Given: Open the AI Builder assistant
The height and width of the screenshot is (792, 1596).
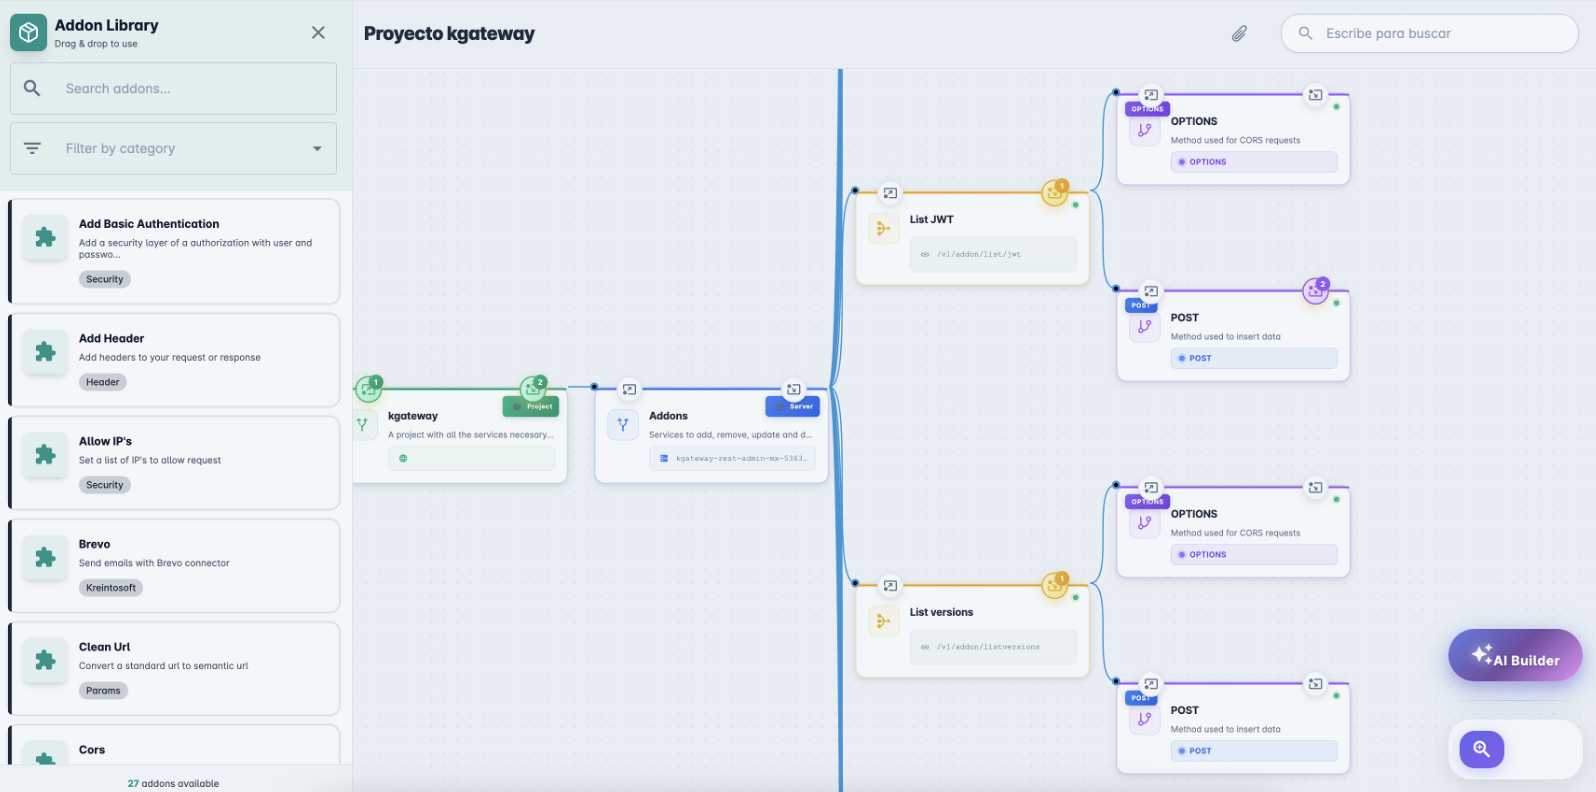Looking at the screenshot, I should tap(1514, 656).
